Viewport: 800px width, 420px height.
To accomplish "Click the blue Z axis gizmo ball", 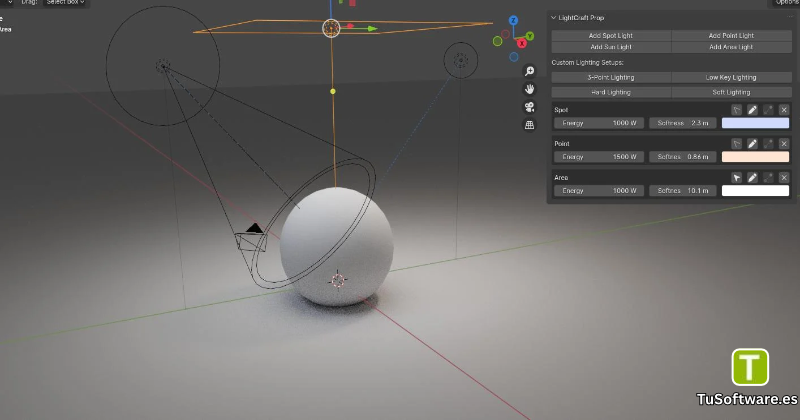I will 513,20.
